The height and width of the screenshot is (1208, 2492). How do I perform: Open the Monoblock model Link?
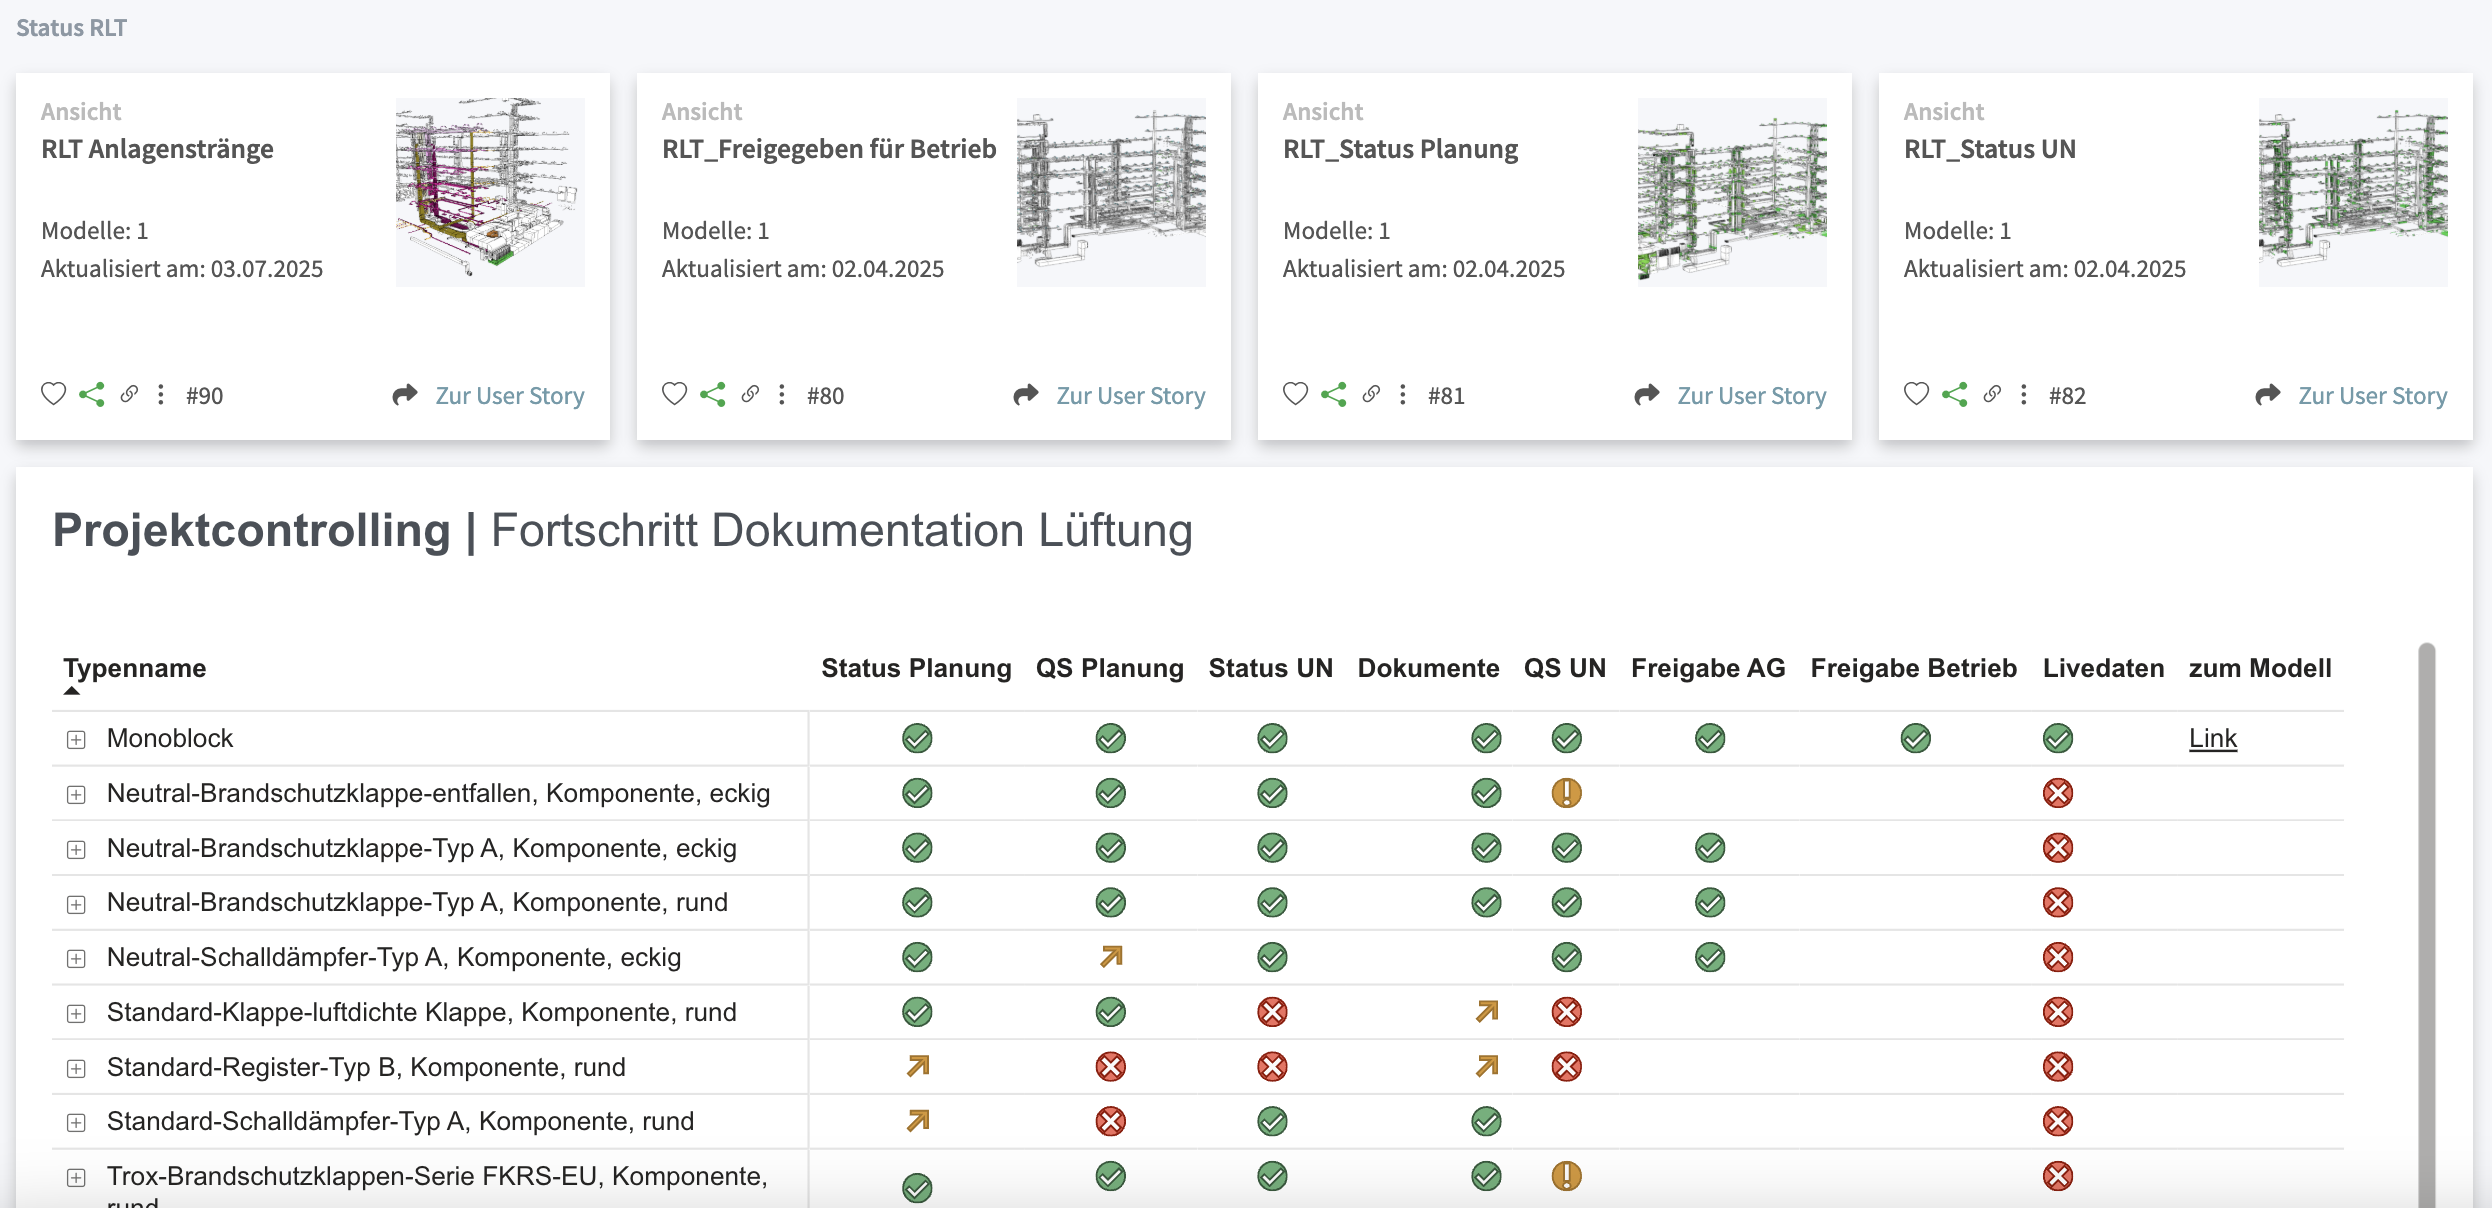click(2212, 738)
